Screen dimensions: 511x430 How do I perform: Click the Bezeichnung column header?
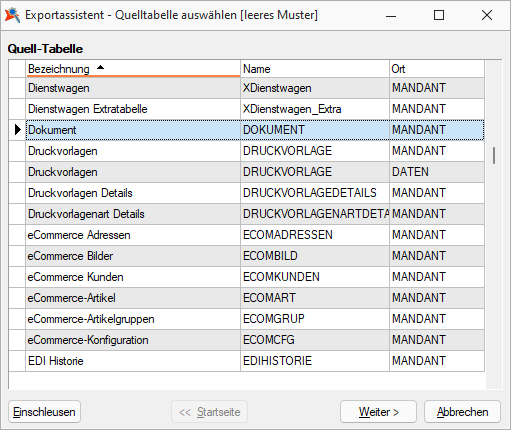pyautogui.click(x=133, y=69)
